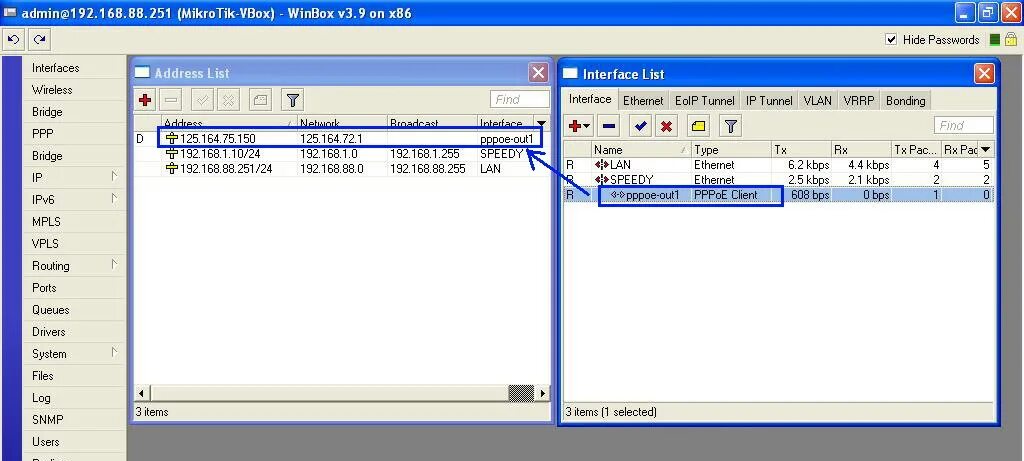The width and height of the screenshot is (1024, 461).
Task: Expand the Routing submenu in sidebar
Action: [x=114, y=264]
